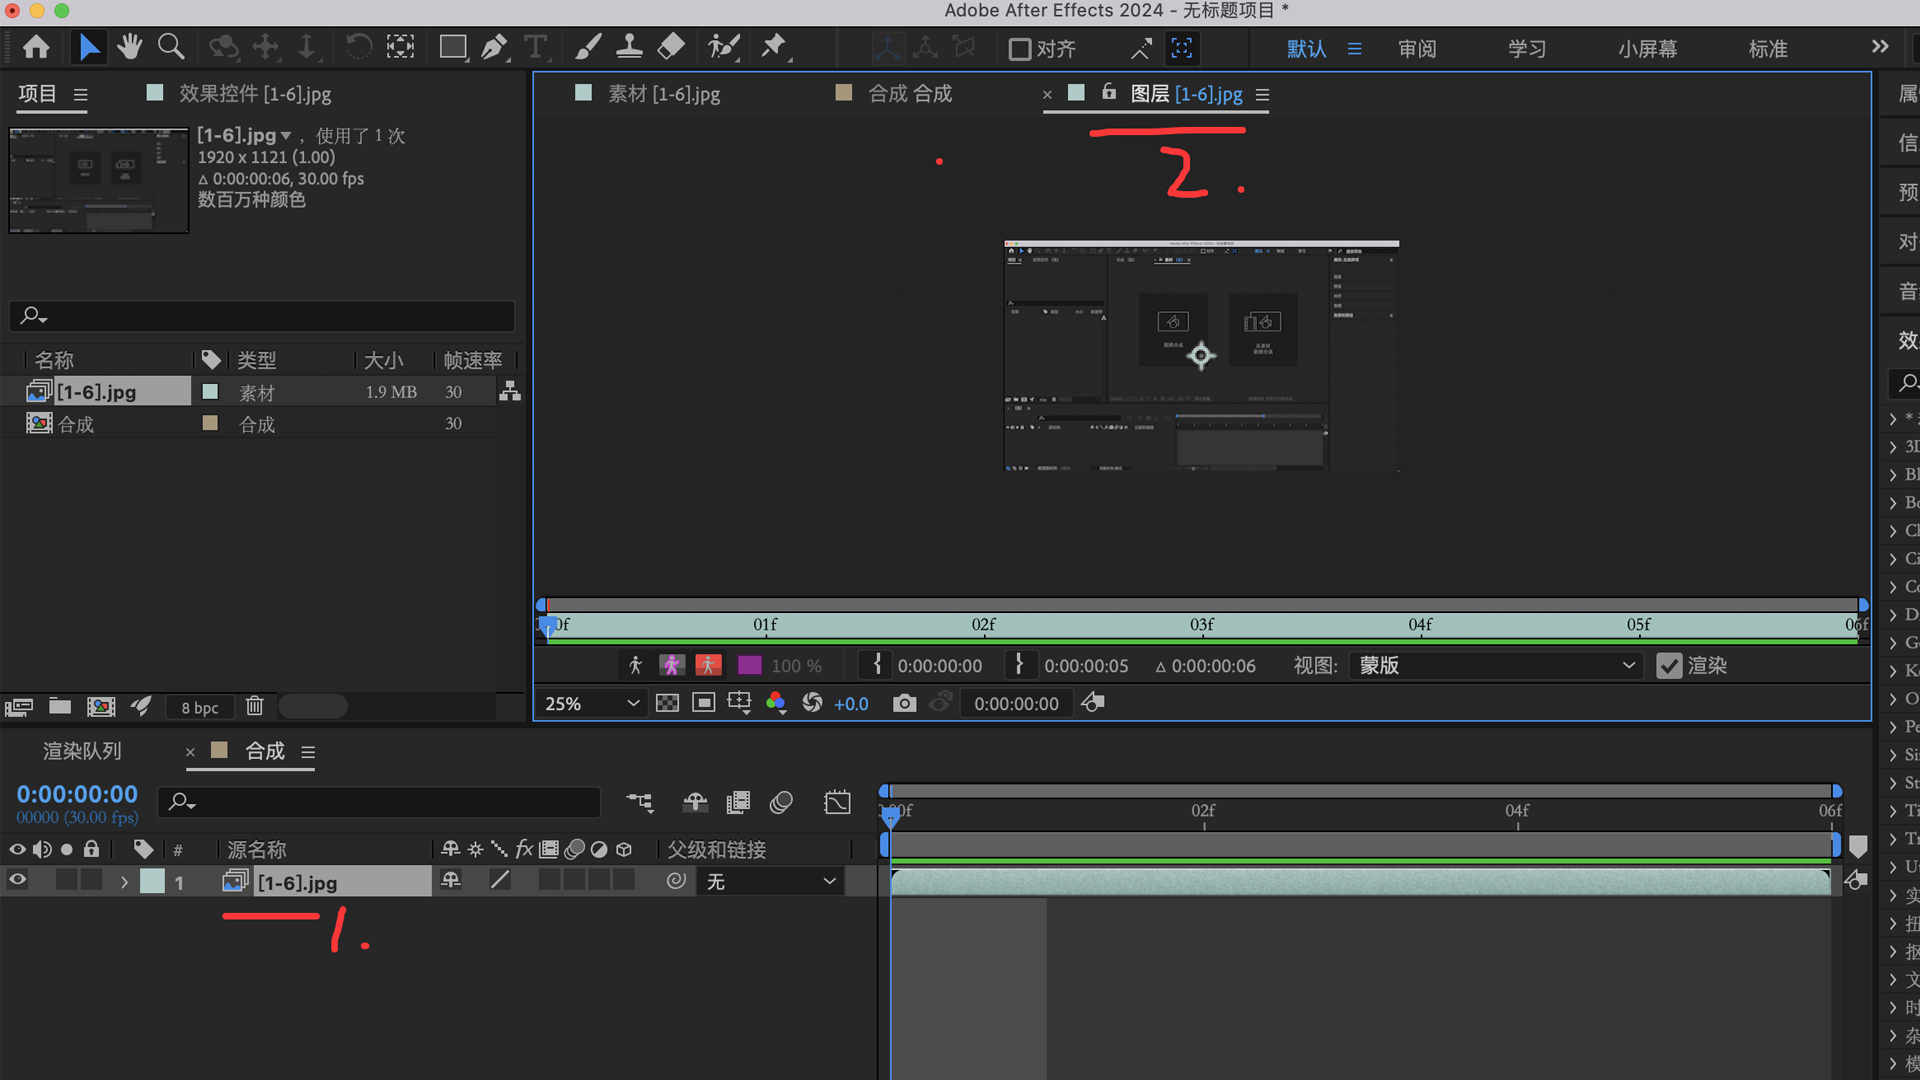
Task: Enable the 对齐 snapping checkbox
Action: 1019,49
